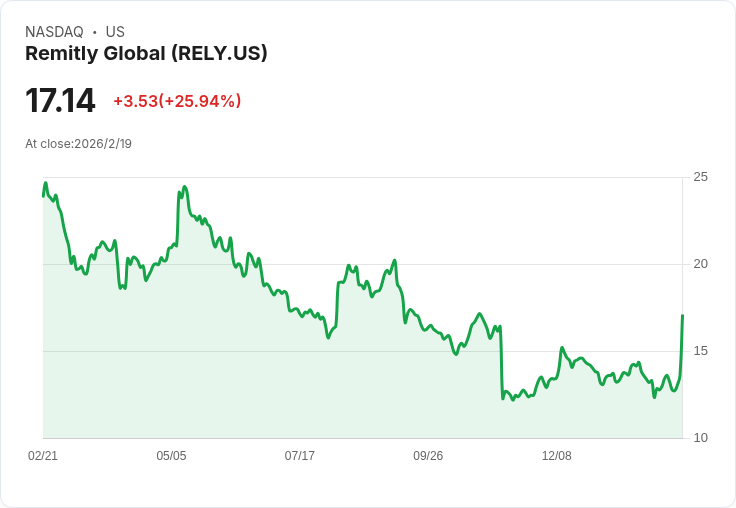Click the +3.53(+25.94%) price change
Screen dimensions: 736x508
[177, 101]
